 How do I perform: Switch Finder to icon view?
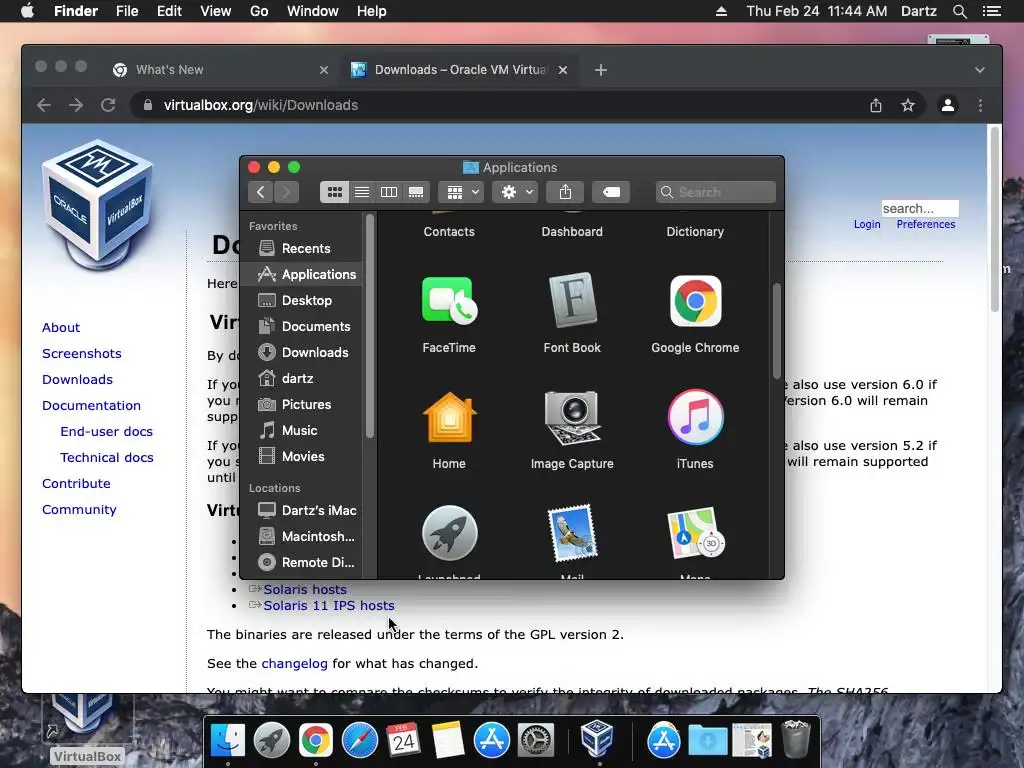click(x=334, y=192)
